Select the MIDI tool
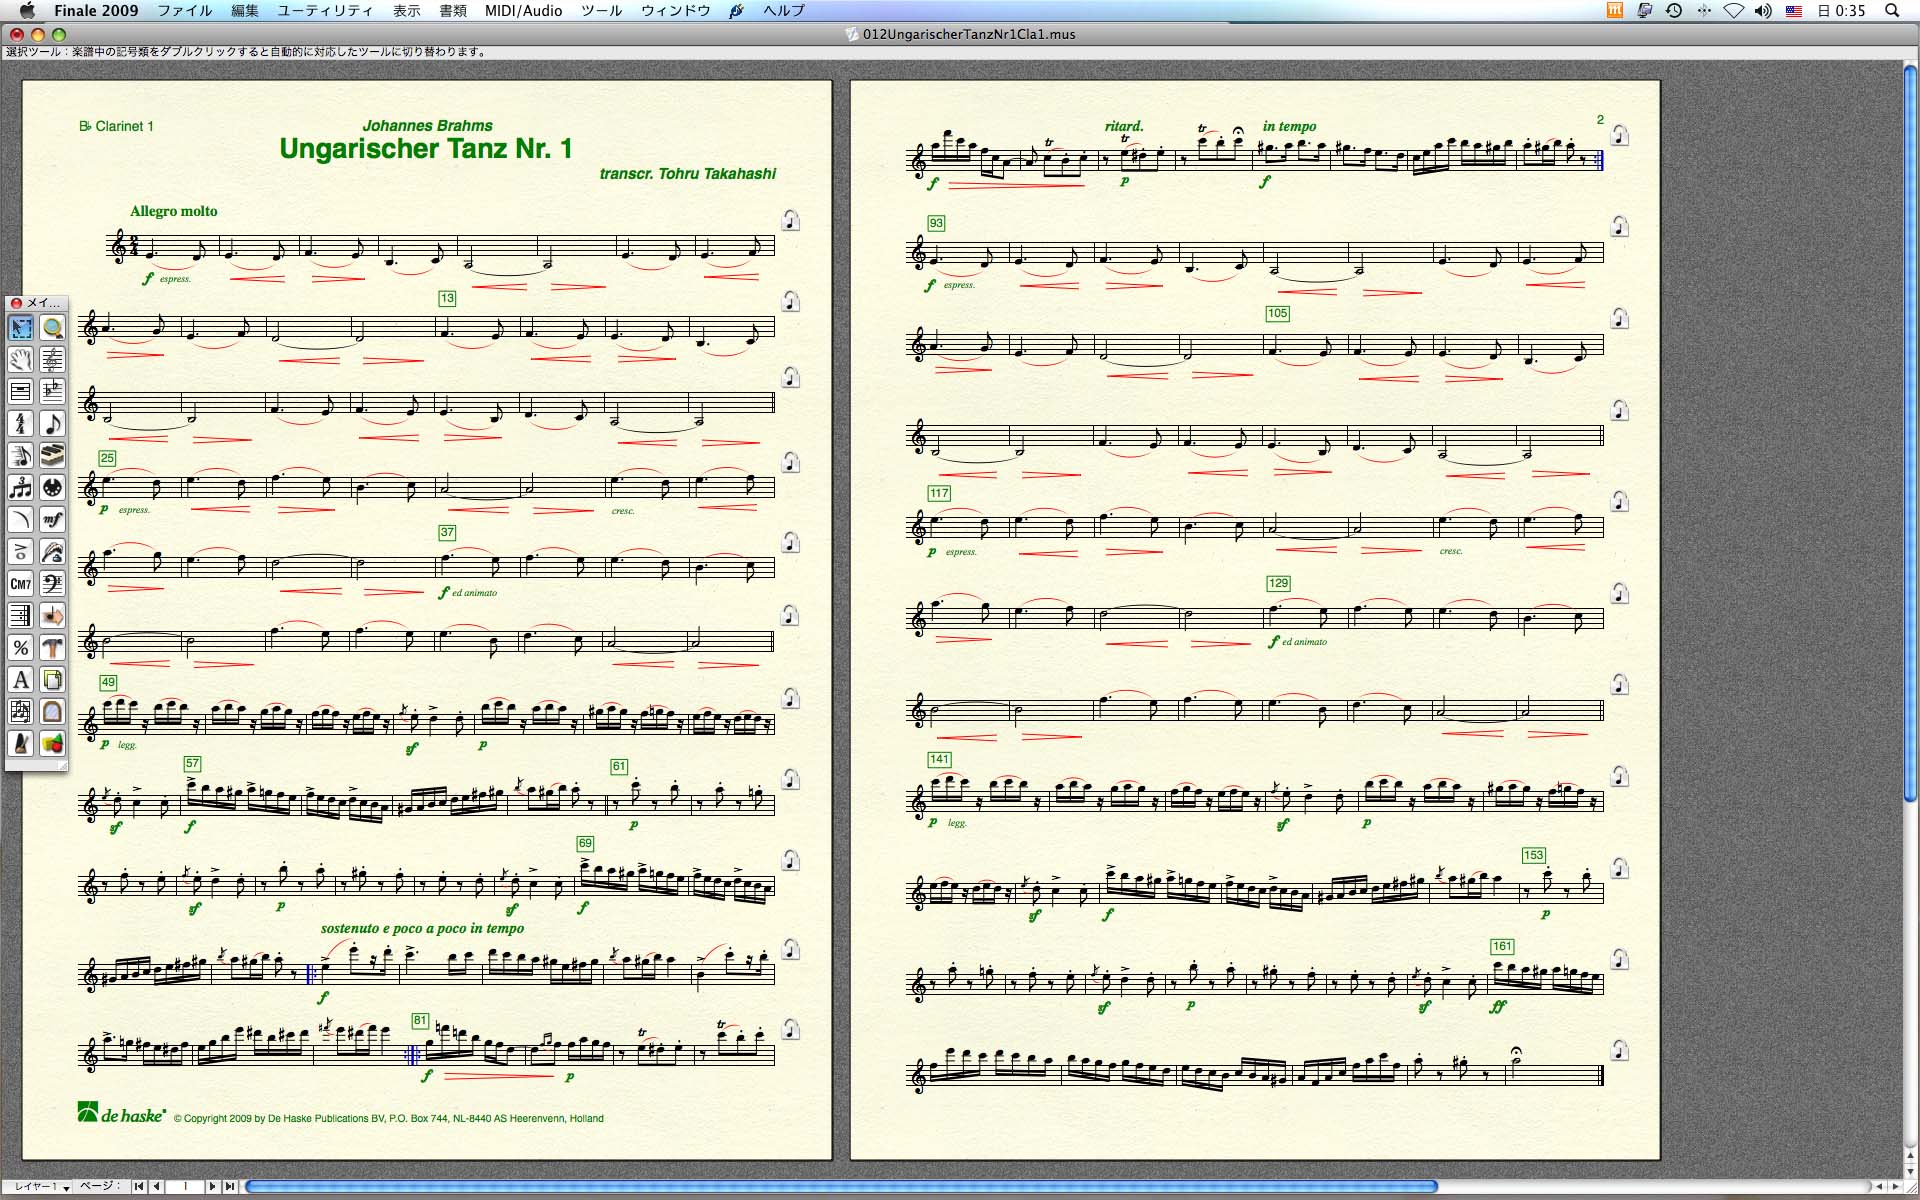The width and height of the screenshot is (1920, 1200). [53, 488]
